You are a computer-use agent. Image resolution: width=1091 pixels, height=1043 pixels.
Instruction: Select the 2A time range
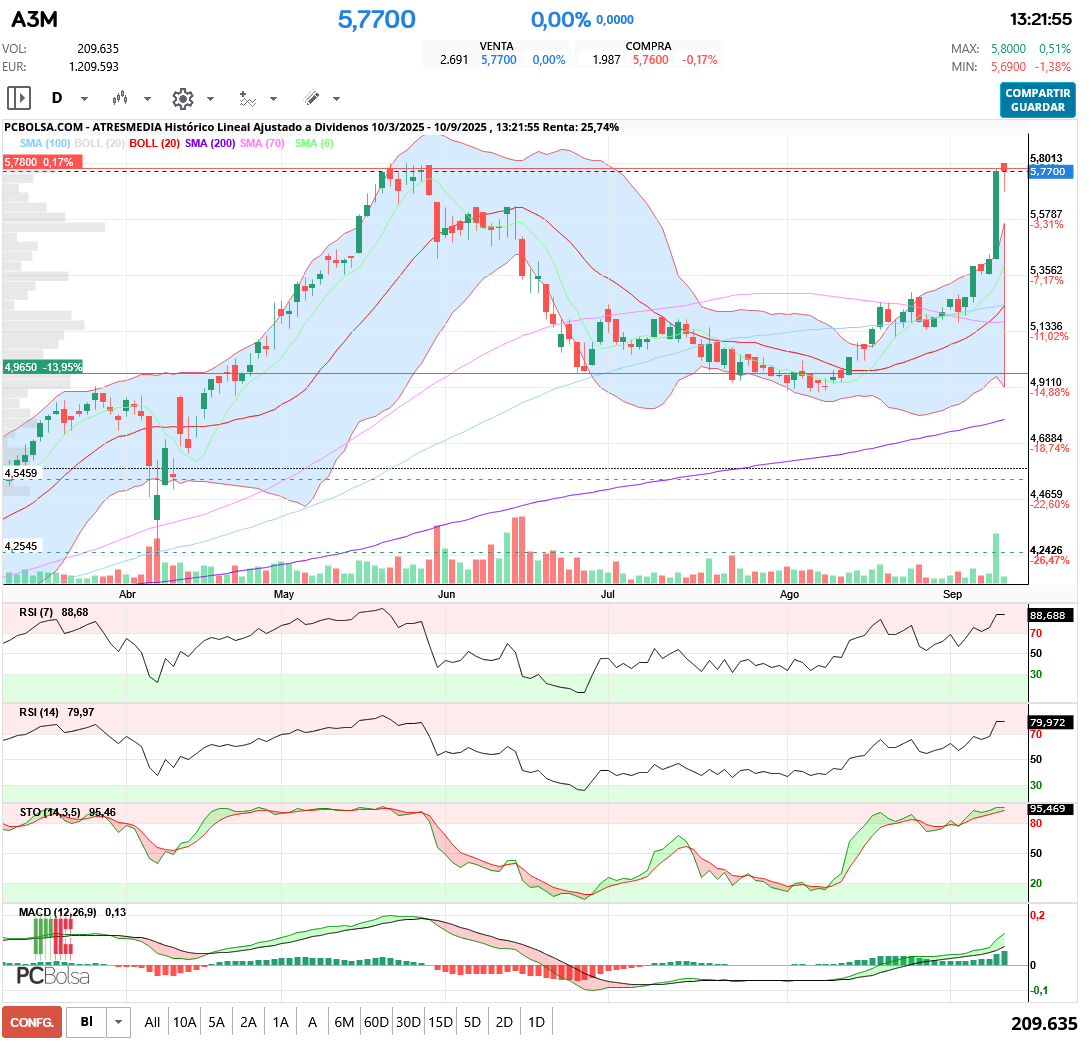coord(248,1022)
